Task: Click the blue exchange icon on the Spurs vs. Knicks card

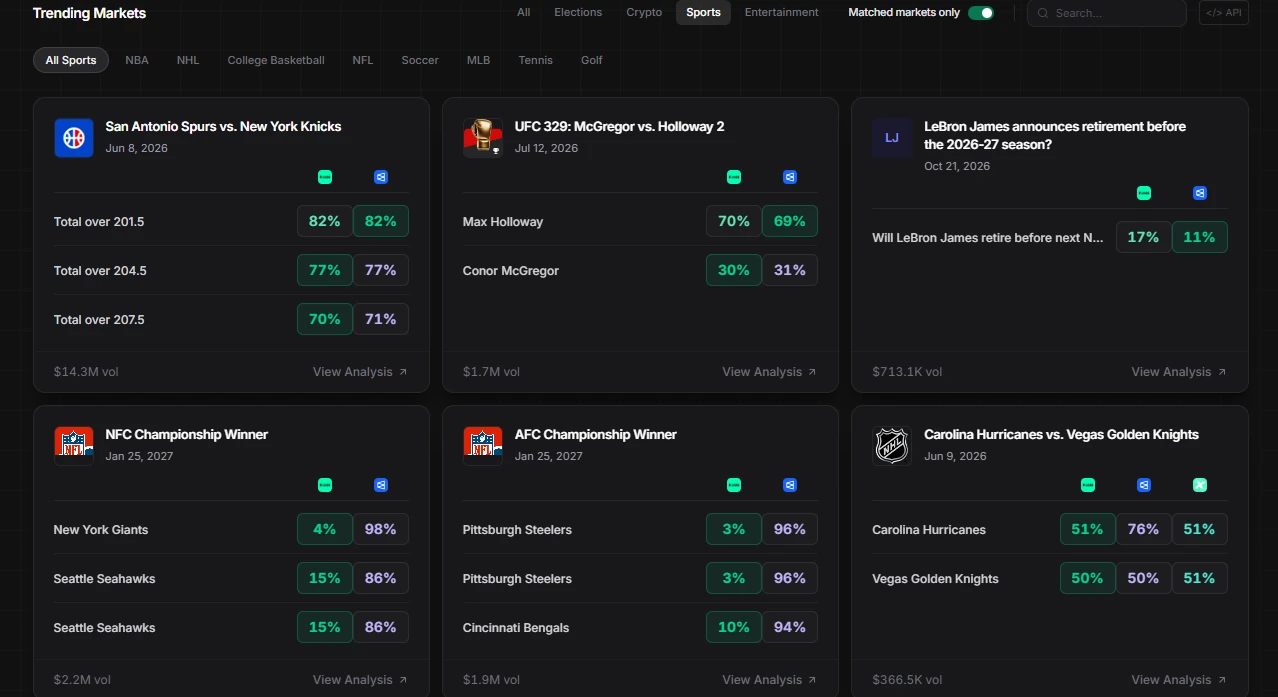Action: point(381,177)
